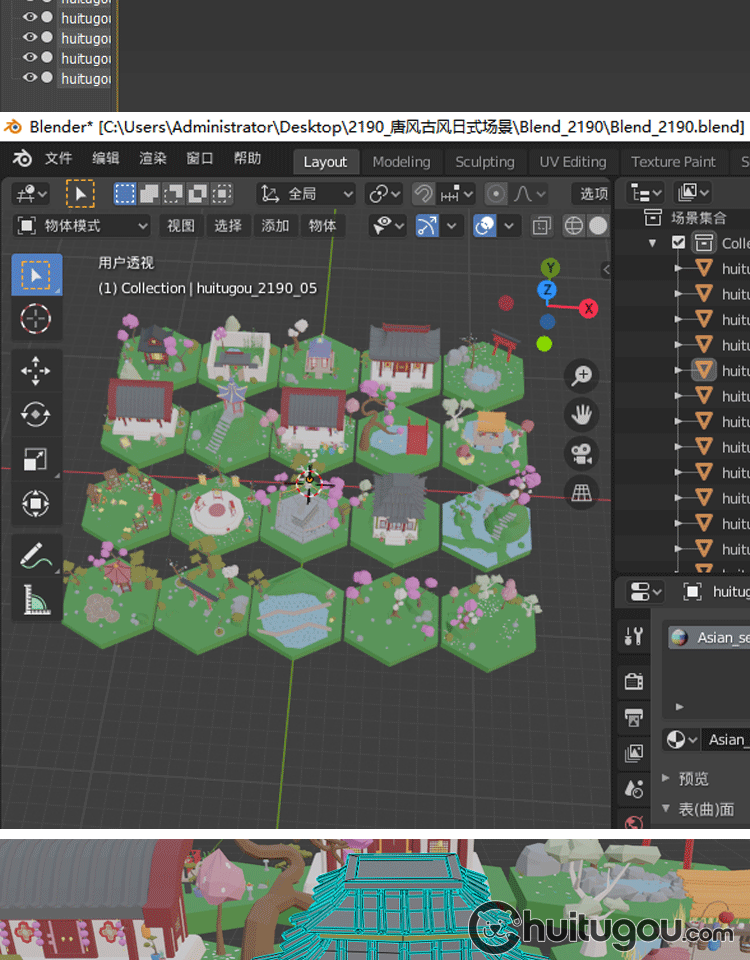
Task: Click the zoom view magnifier icon
Action: [x=581, y=376]
